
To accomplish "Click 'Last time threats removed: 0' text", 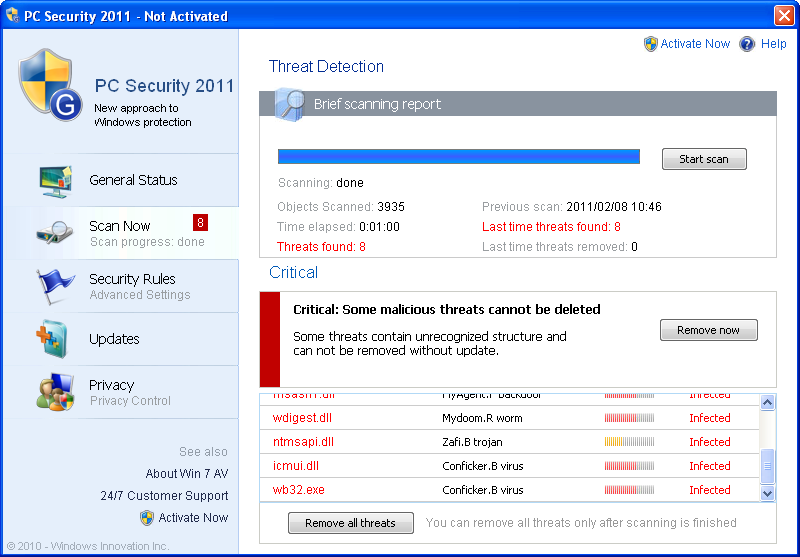I will (x=560, y=247).
